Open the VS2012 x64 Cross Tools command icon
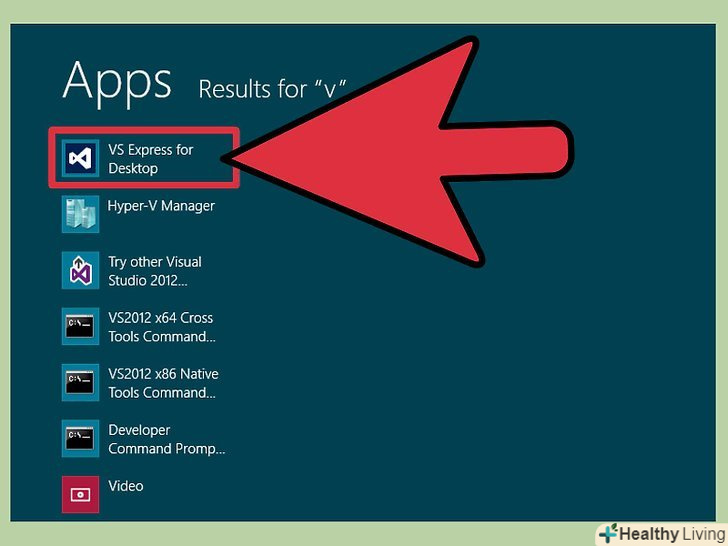The height and width of the screenshot is (546, 728). [x=80, y=326]
